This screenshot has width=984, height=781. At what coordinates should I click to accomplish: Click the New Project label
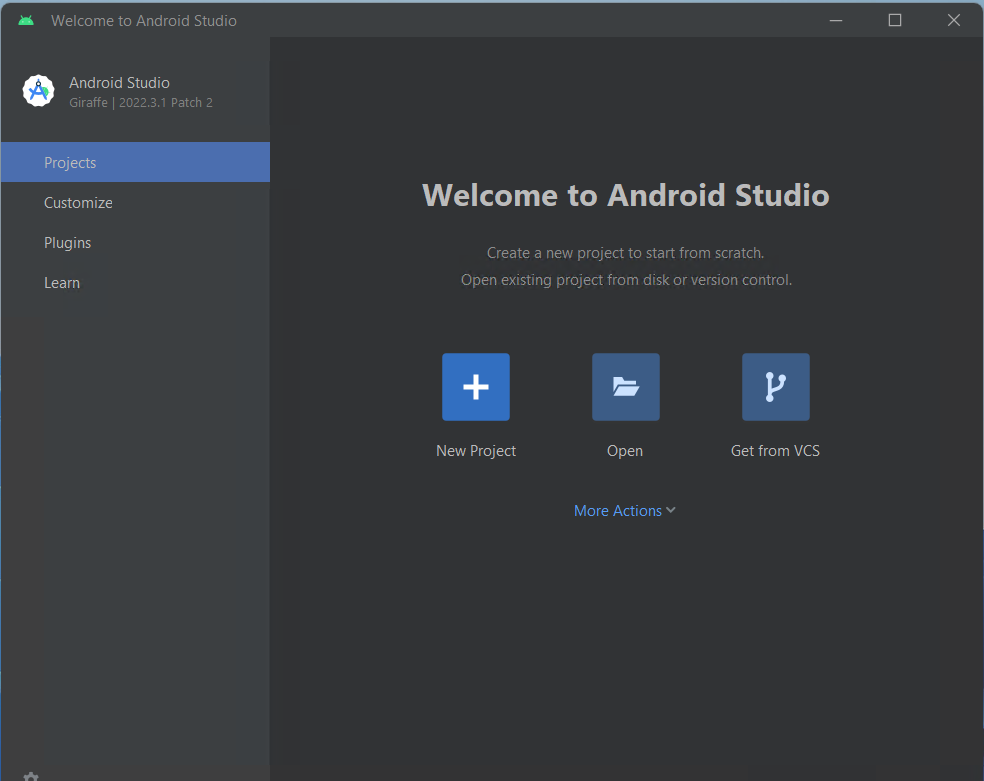click(476, 451)
